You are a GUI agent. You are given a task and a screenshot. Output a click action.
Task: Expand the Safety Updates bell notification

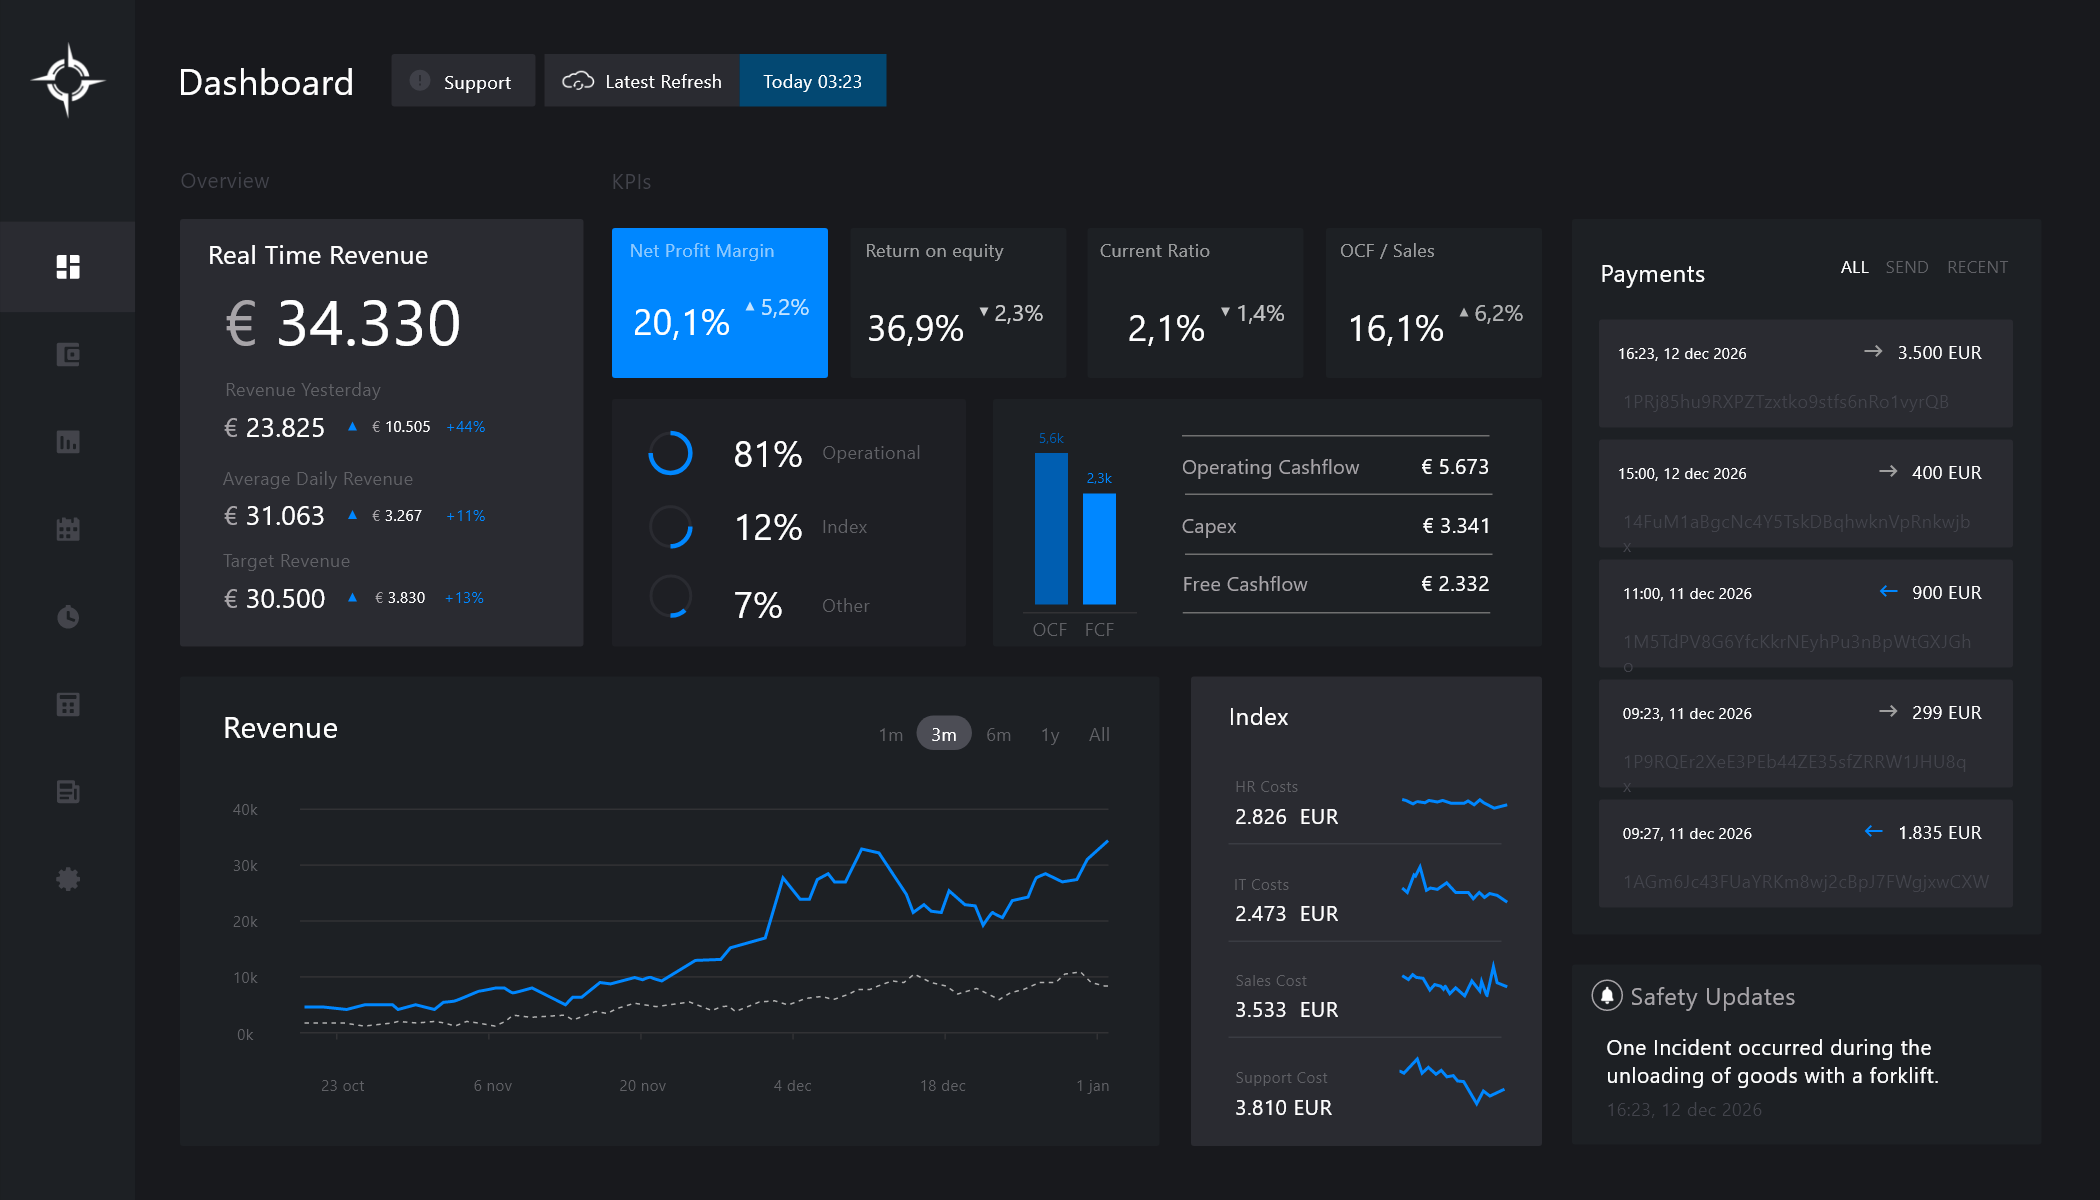(x=1605, y=995)
